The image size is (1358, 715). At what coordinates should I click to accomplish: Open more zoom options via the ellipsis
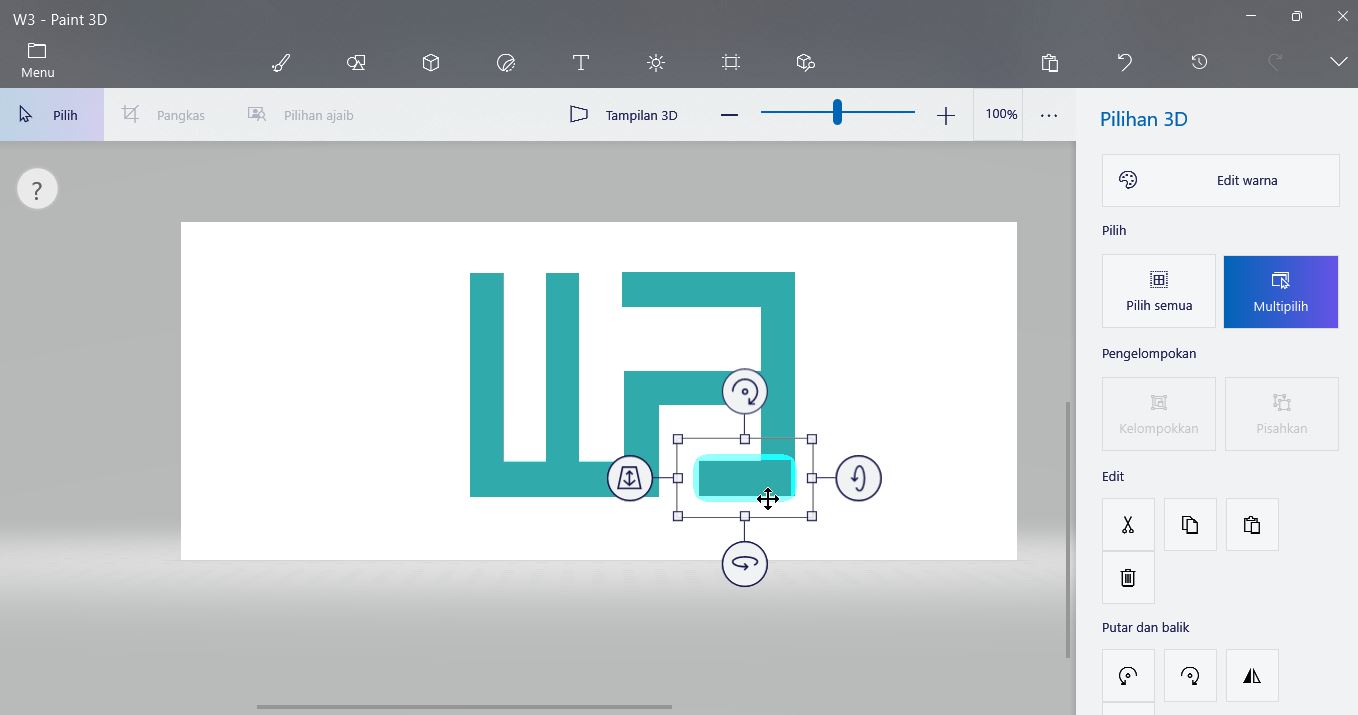point(1048,114)
